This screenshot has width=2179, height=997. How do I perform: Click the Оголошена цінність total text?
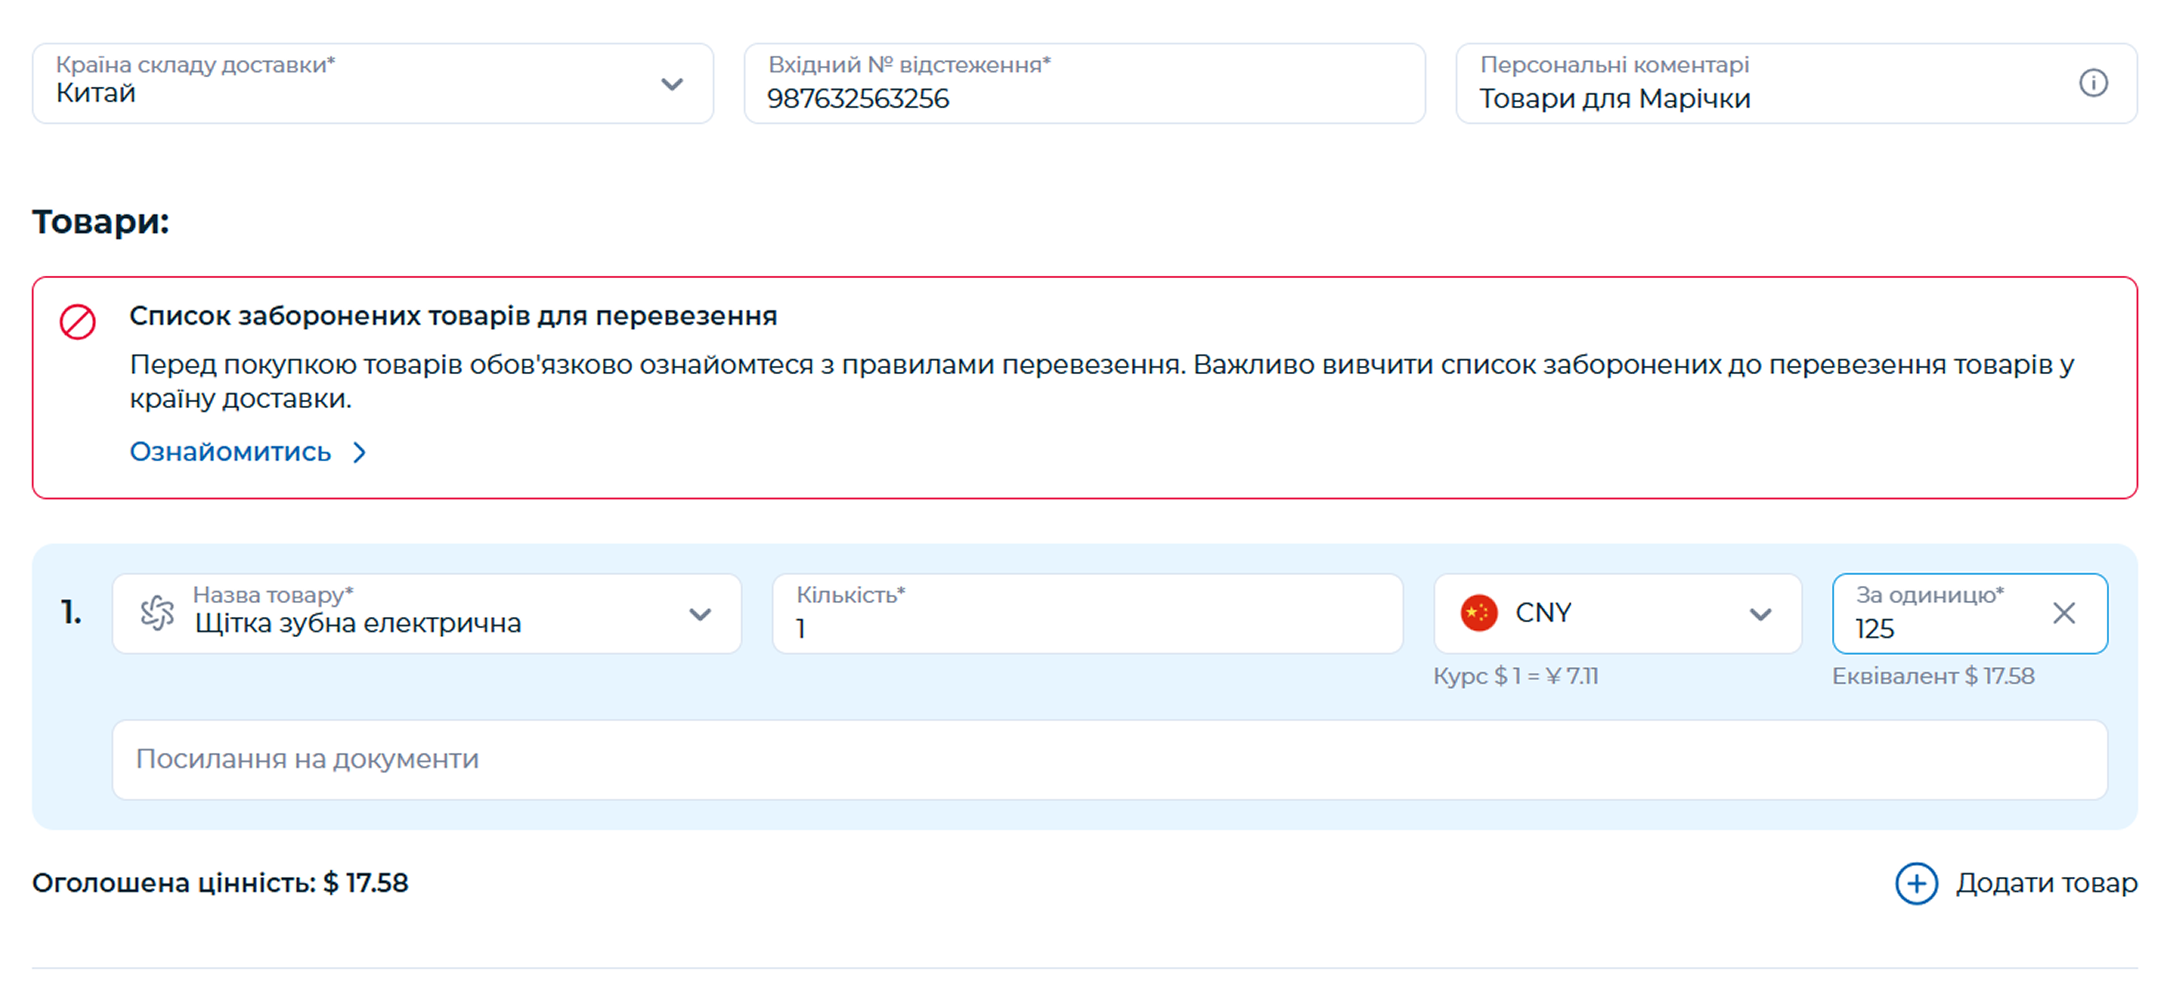[220, 883]
